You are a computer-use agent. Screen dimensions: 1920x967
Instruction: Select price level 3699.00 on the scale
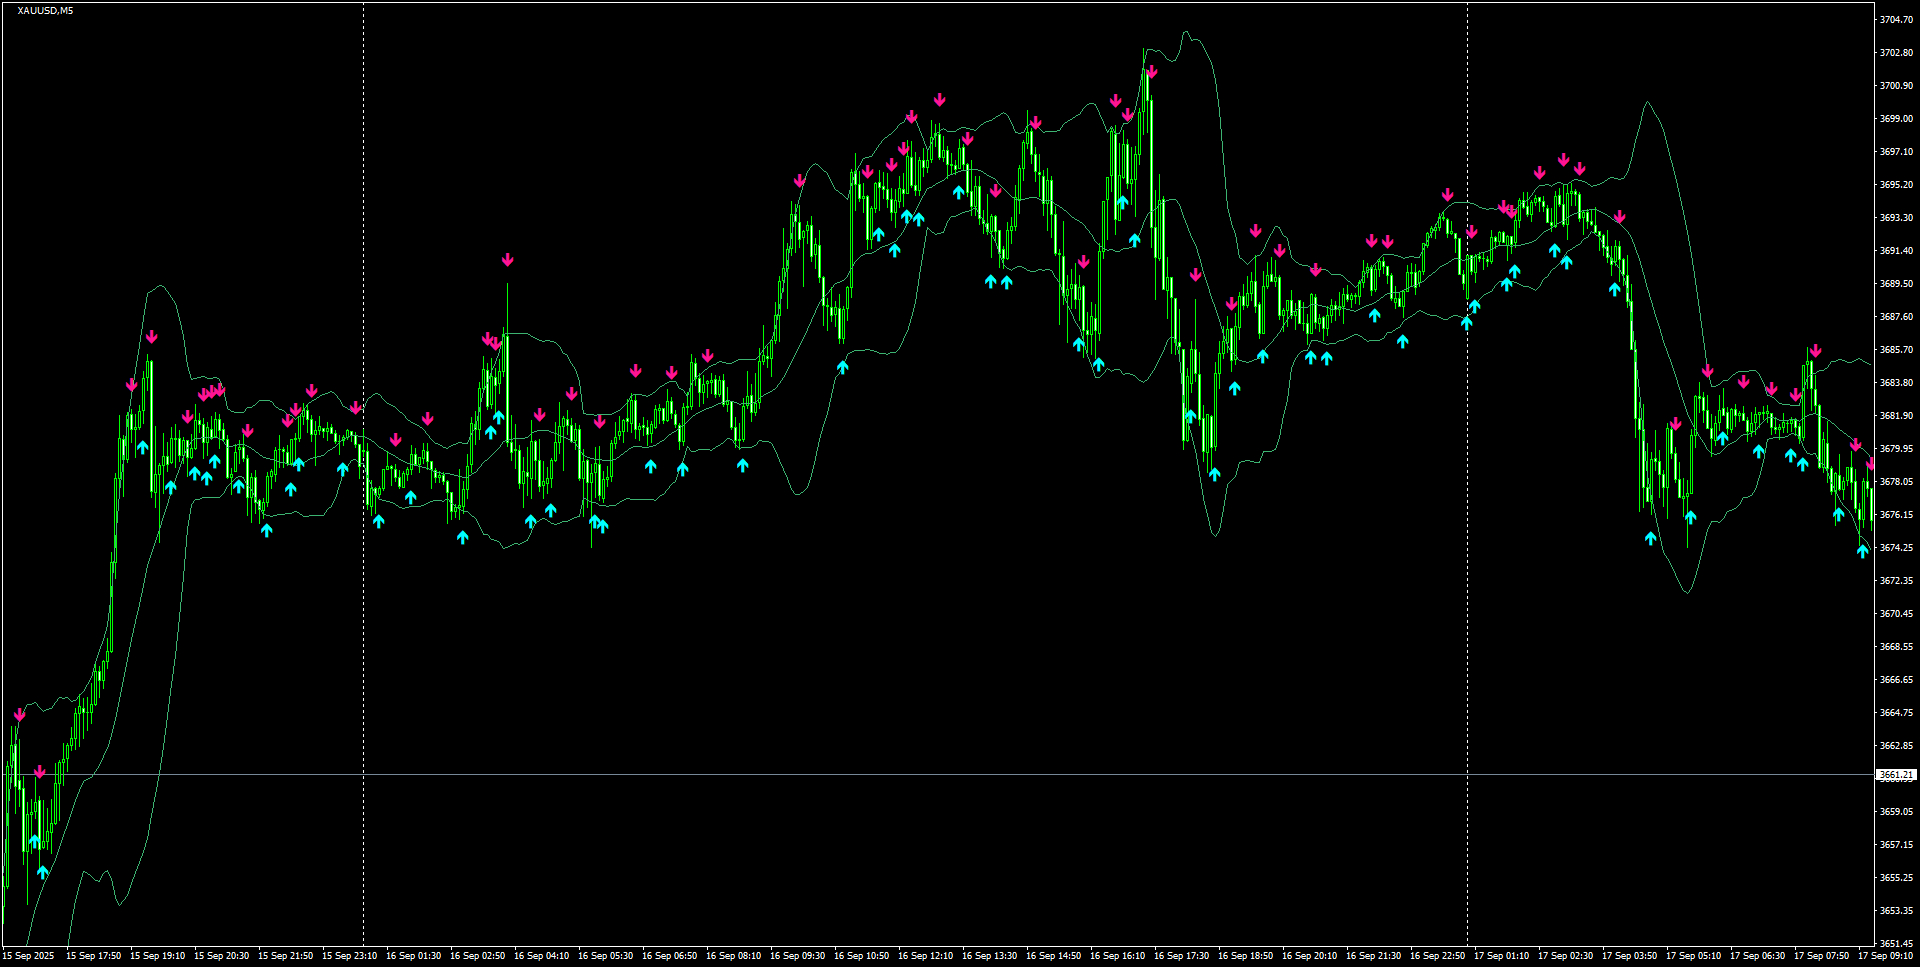click(x=1896, y=119)
